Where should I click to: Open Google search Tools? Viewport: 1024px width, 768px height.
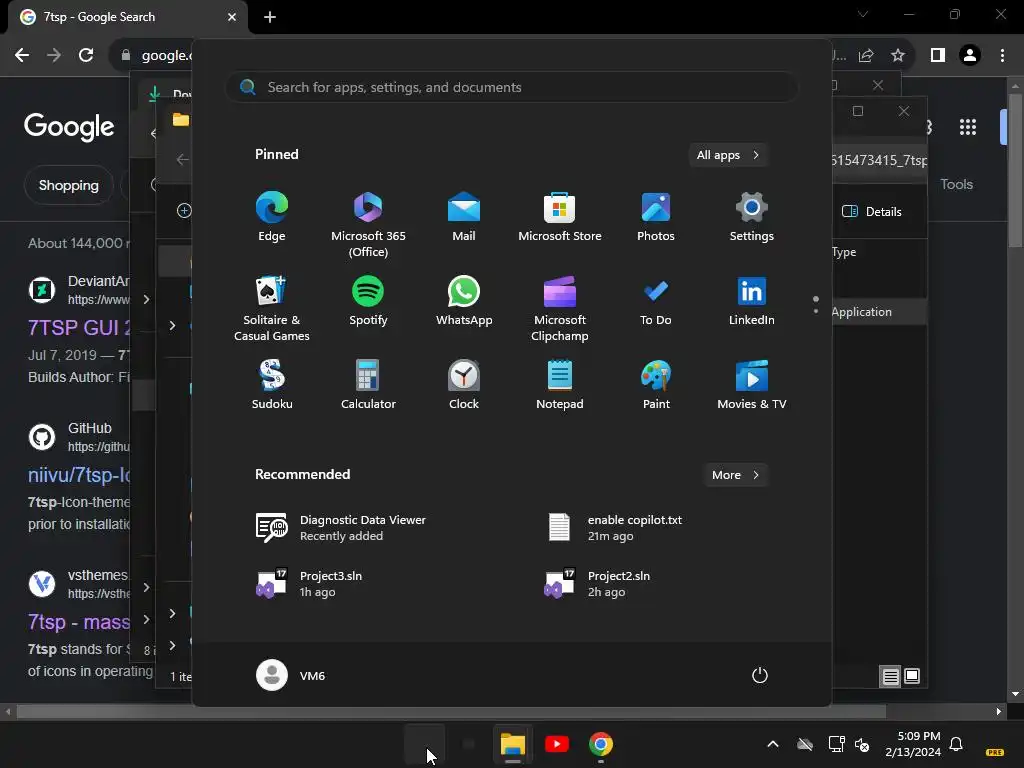(957, 184)
